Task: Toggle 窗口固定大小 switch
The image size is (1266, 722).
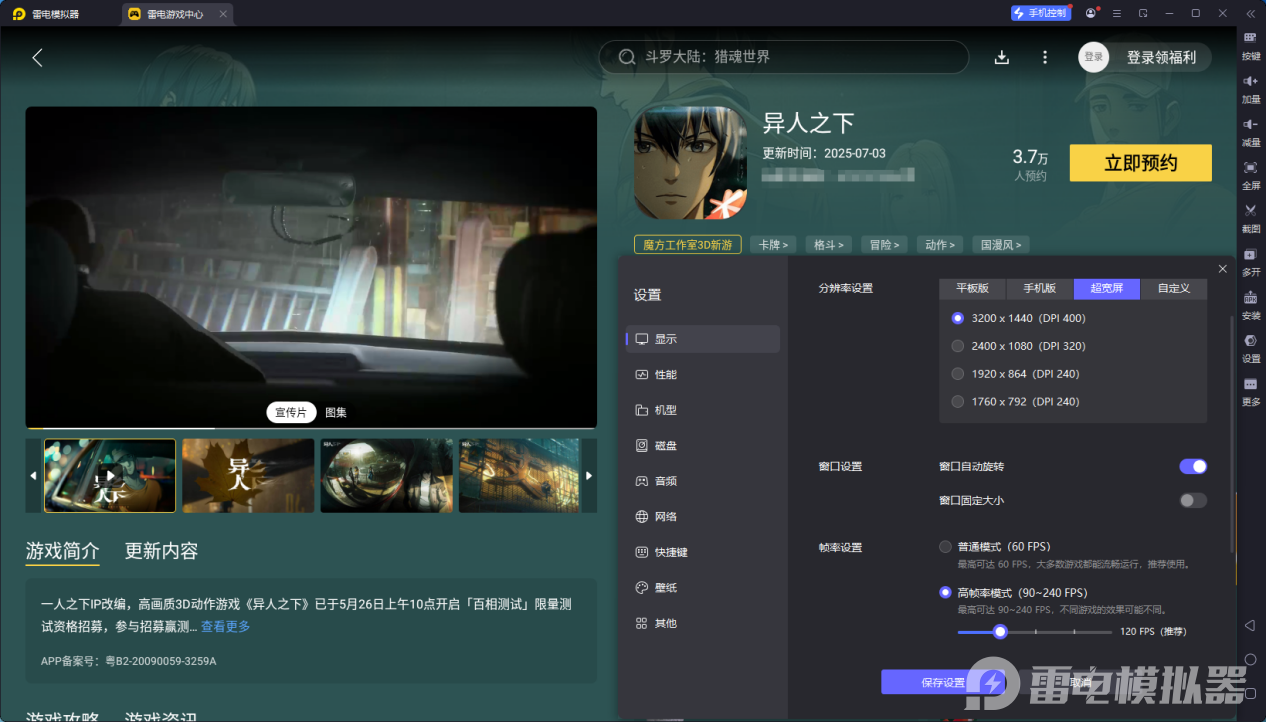Action: pos(1193,500)
